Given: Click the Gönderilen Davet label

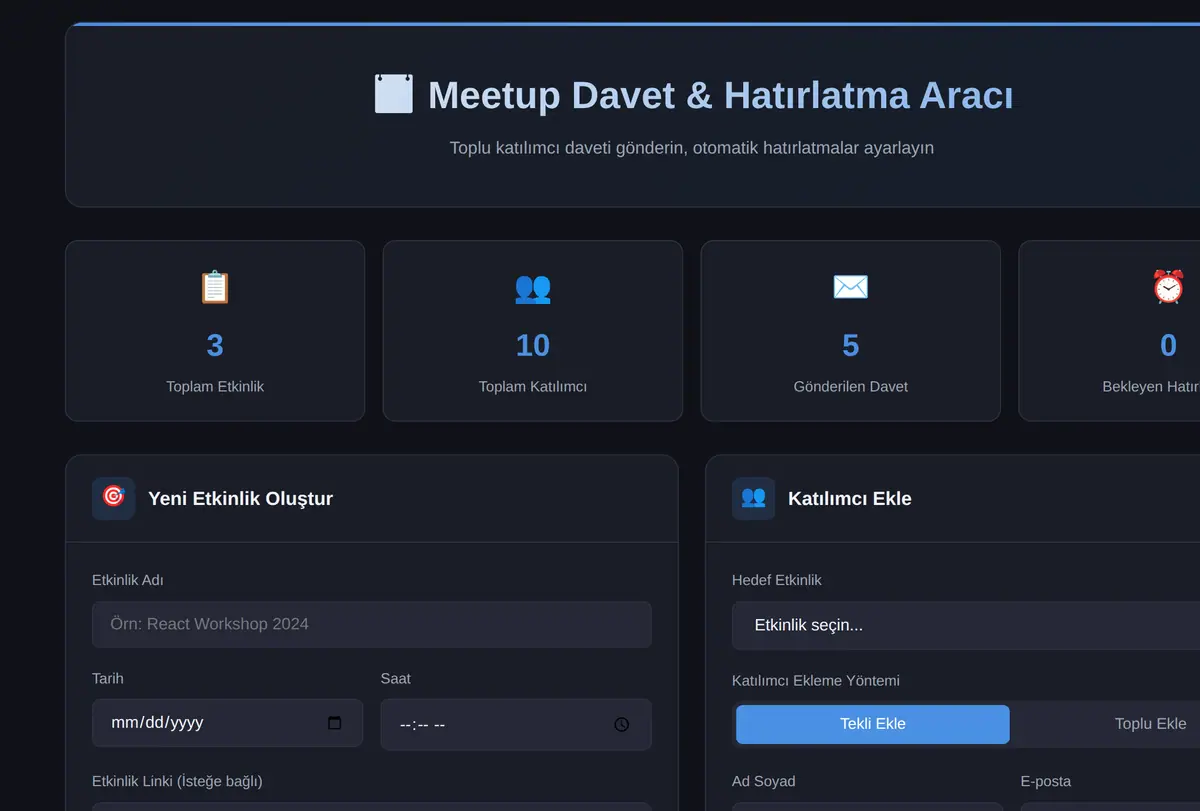Looking at the screenshot, I should (x=851, y=386).
